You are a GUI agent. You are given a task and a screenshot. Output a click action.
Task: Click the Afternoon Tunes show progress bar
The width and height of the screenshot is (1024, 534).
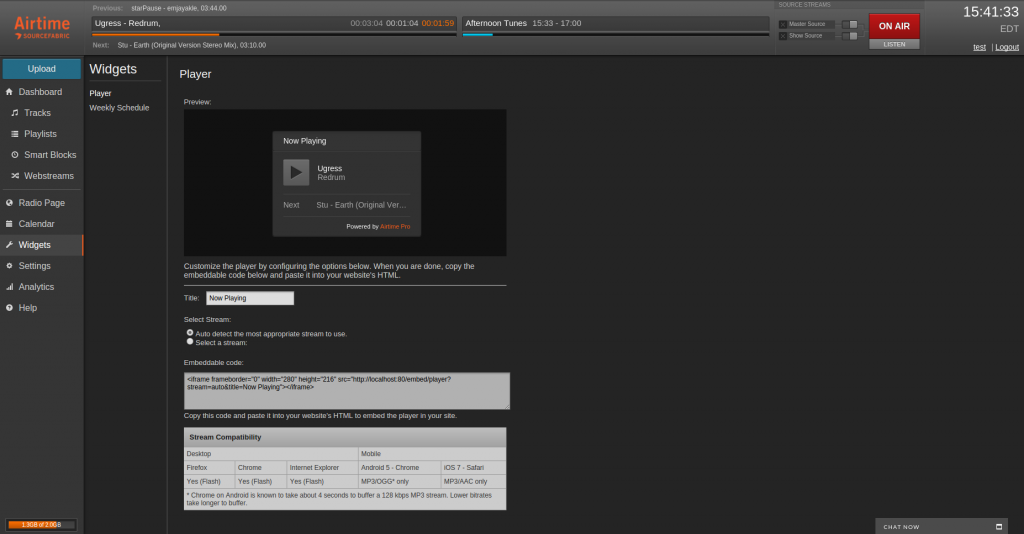[x=616, y=35]
